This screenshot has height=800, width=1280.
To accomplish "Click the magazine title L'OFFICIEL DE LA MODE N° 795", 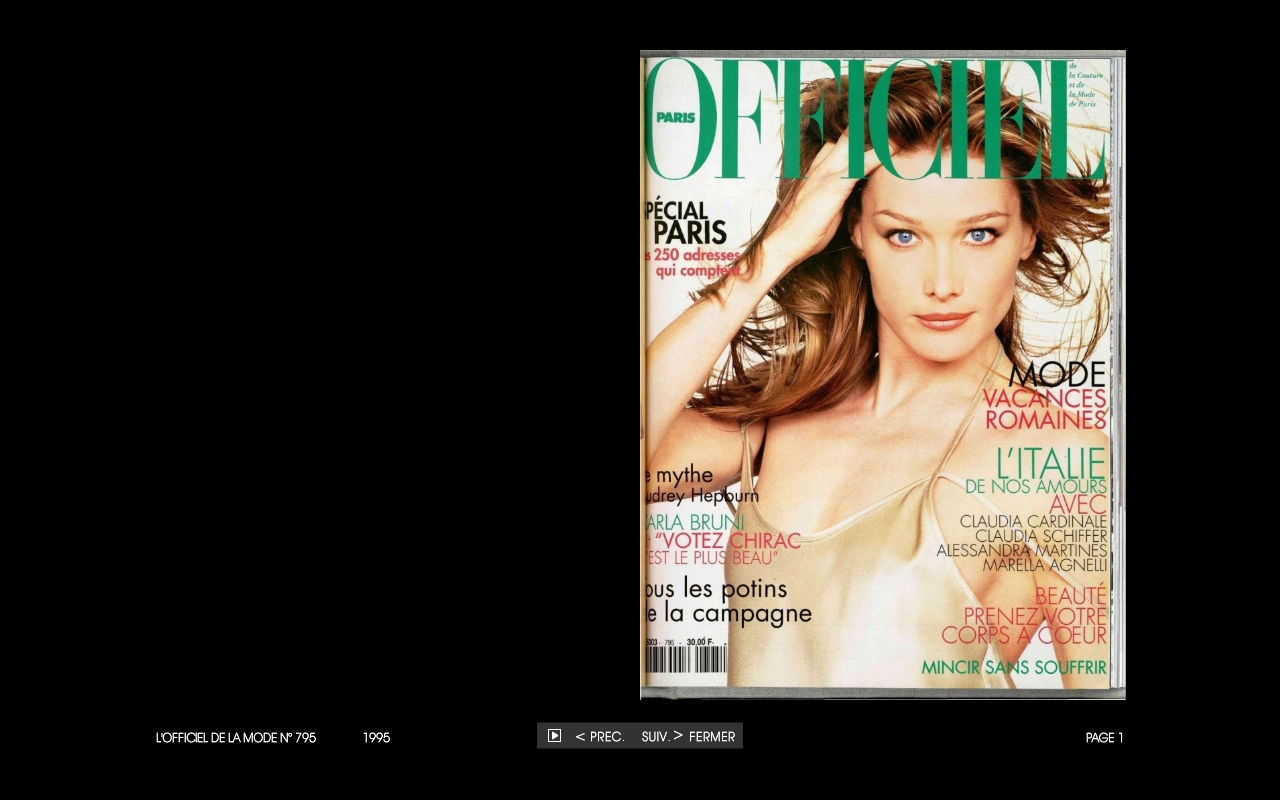I will tap(236, 738).
